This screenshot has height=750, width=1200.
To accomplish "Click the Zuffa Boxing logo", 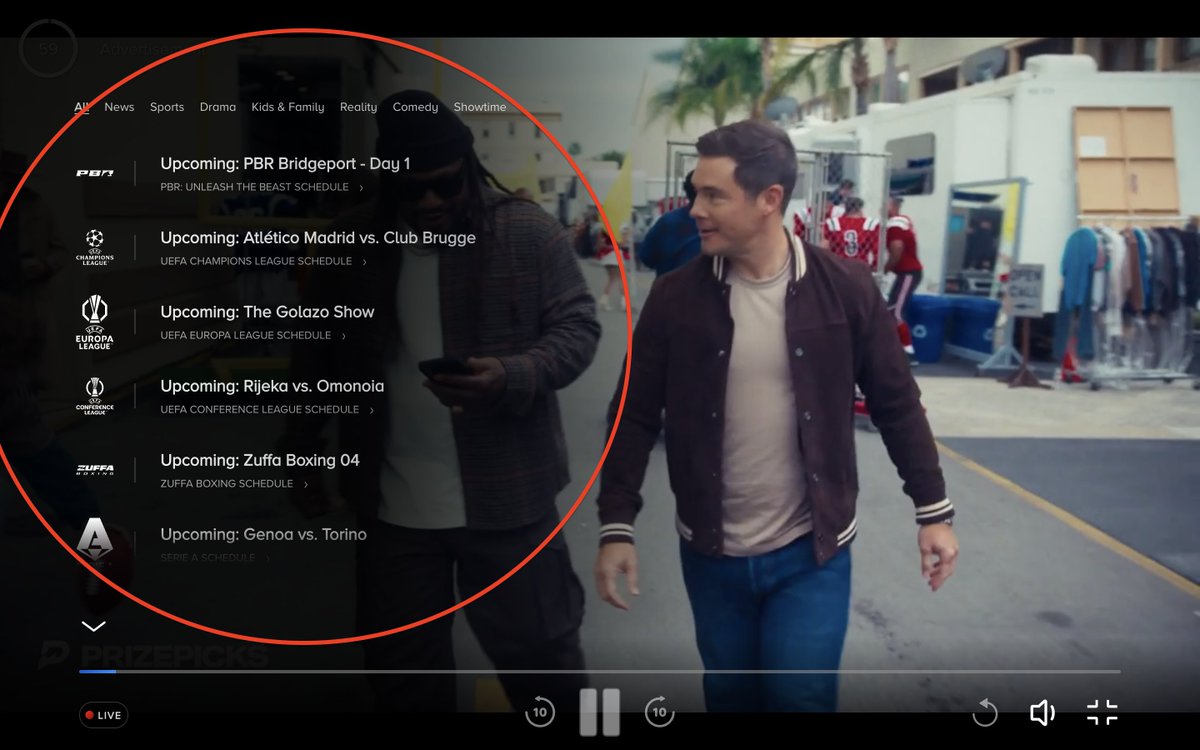I will click(95, 470).
